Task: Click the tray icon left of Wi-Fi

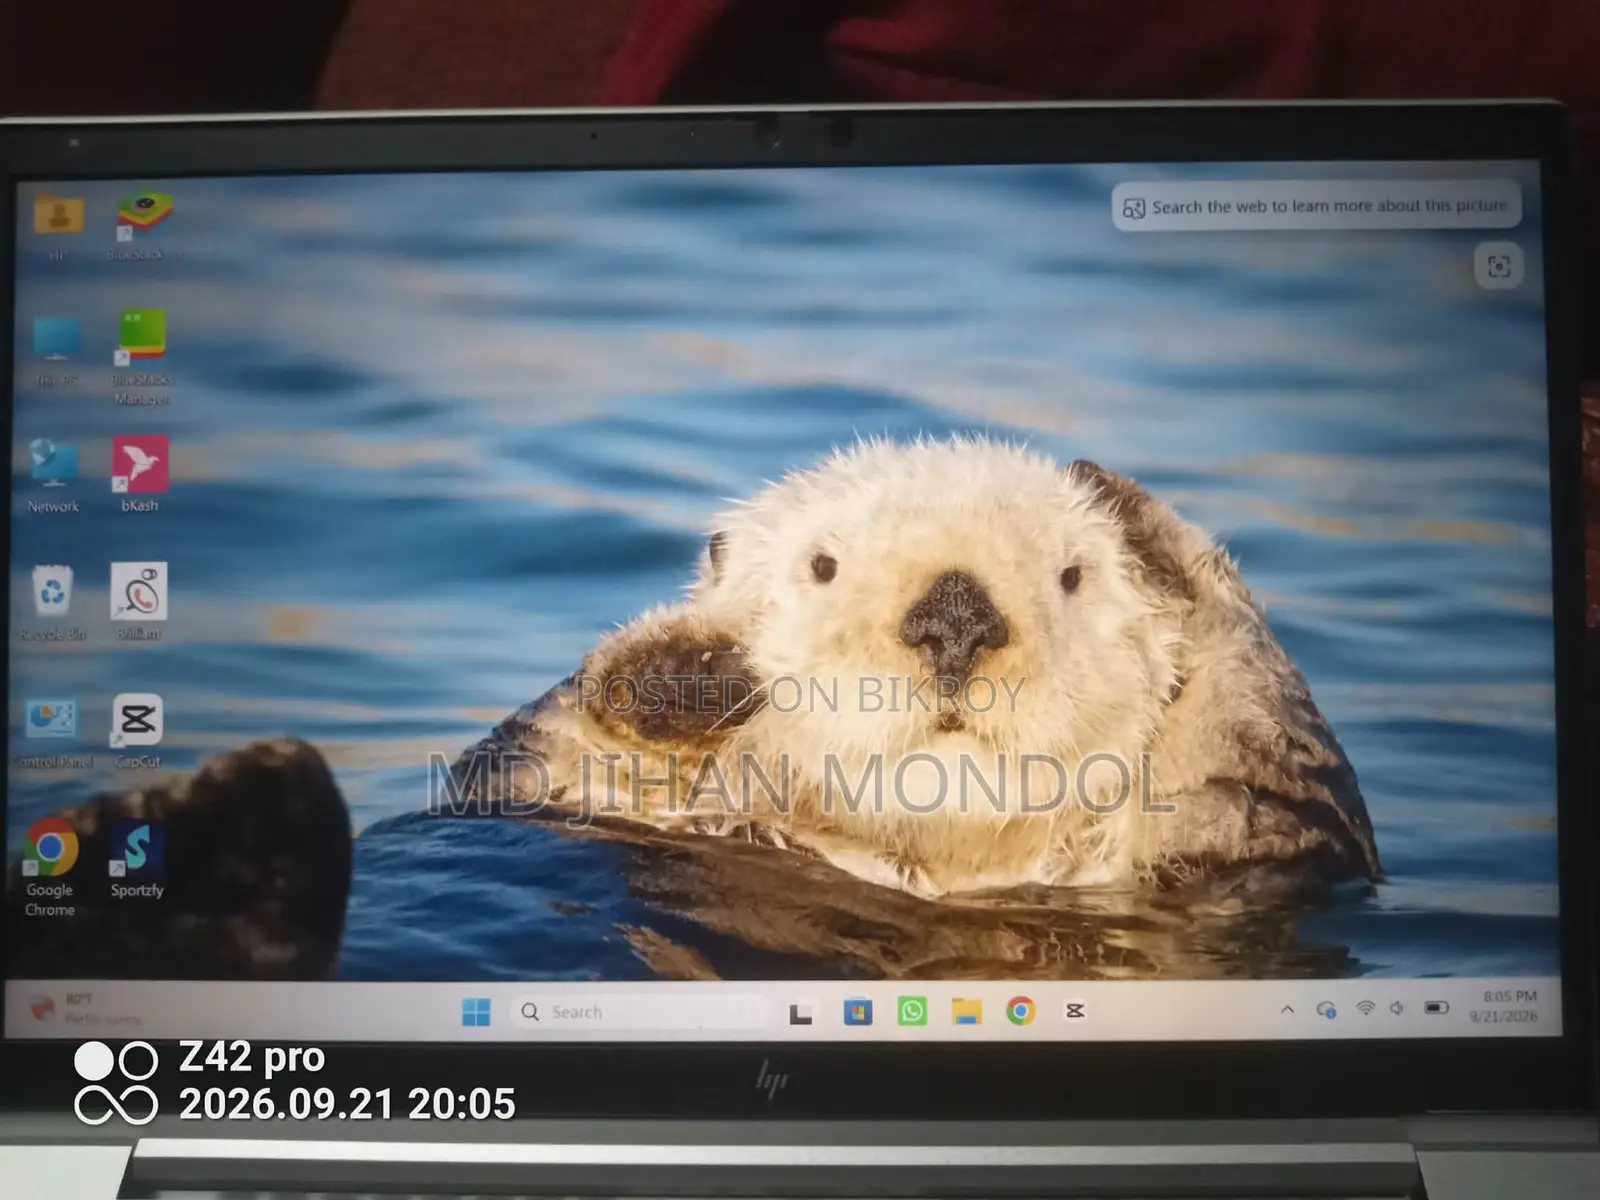Action: (1326, 1010)
